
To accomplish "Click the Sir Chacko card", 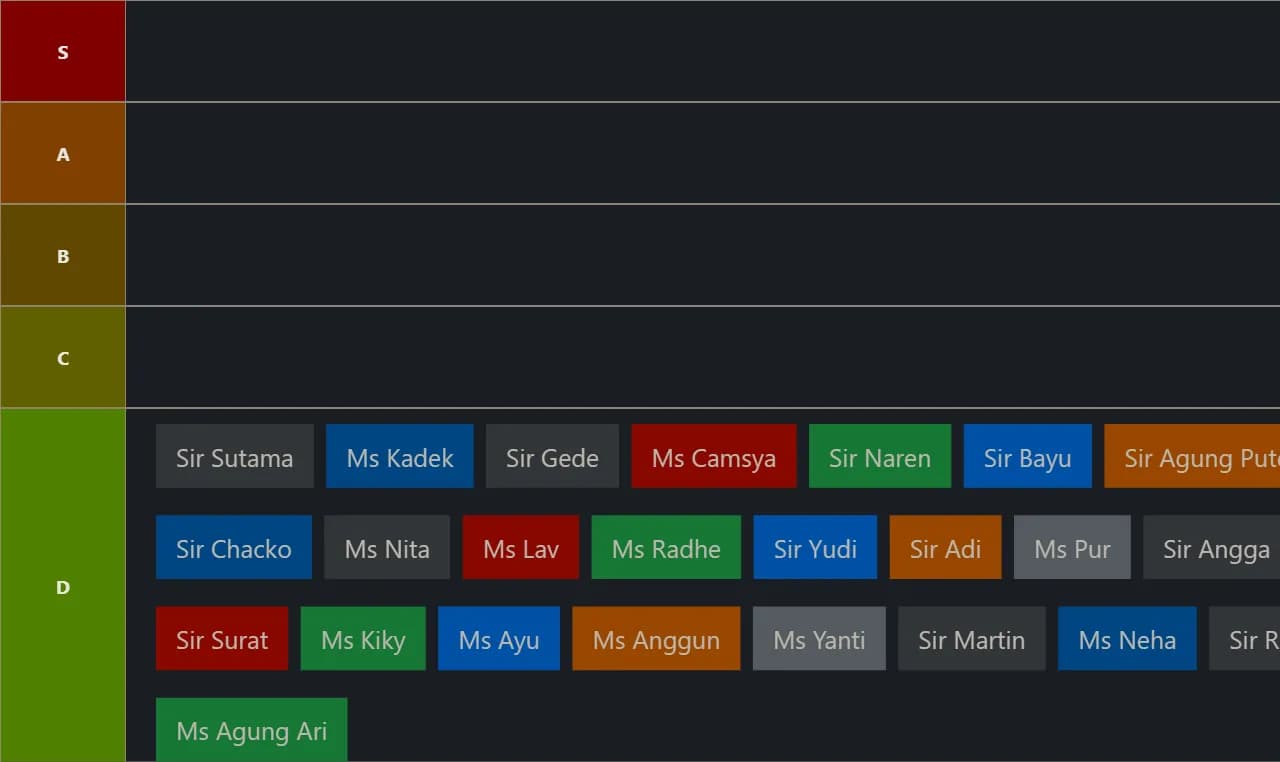I will tap(234, 548).
